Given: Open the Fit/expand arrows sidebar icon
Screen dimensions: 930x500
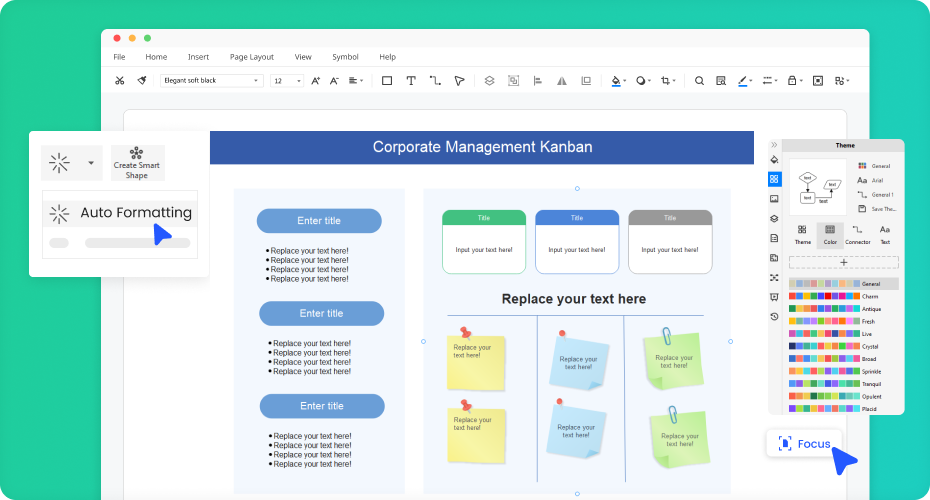Looking at the screenshot, I should 774,278.
